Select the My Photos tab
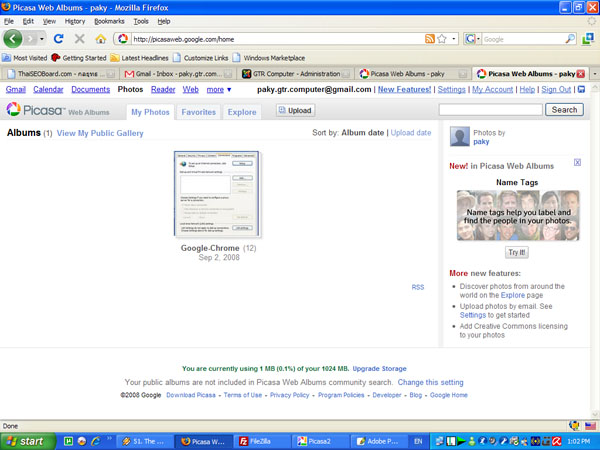600x450 pixels. point(150,112)
